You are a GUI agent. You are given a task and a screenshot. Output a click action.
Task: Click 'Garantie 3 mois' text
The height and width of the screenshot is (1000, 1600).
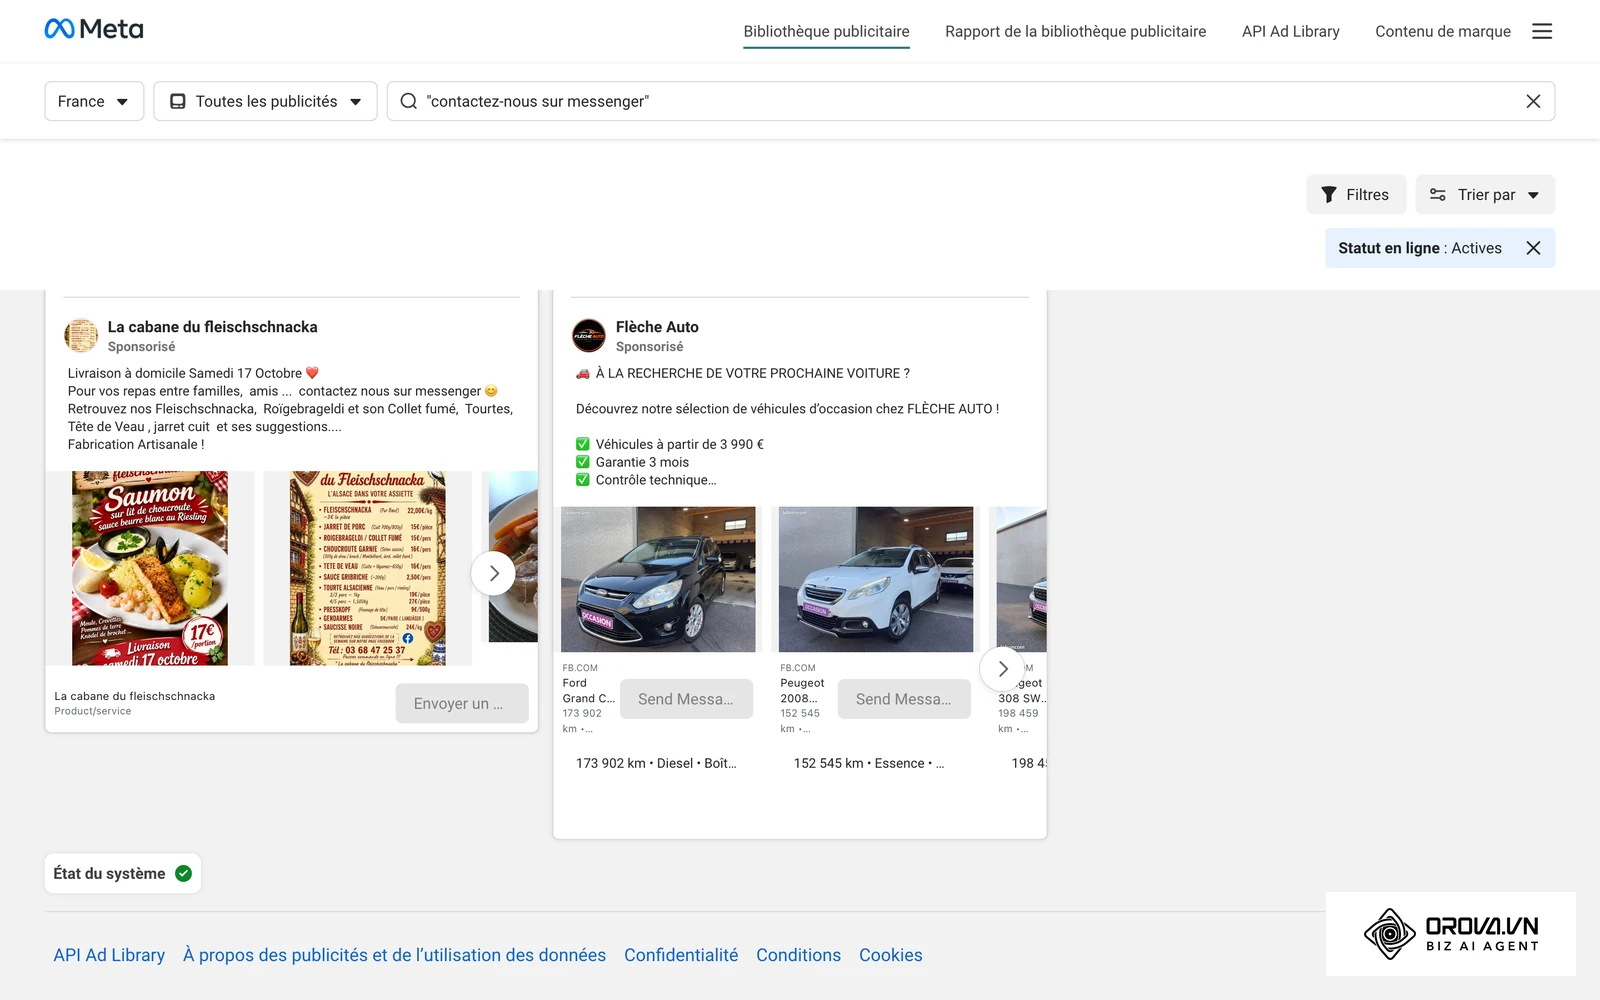[x=642, y=462]
